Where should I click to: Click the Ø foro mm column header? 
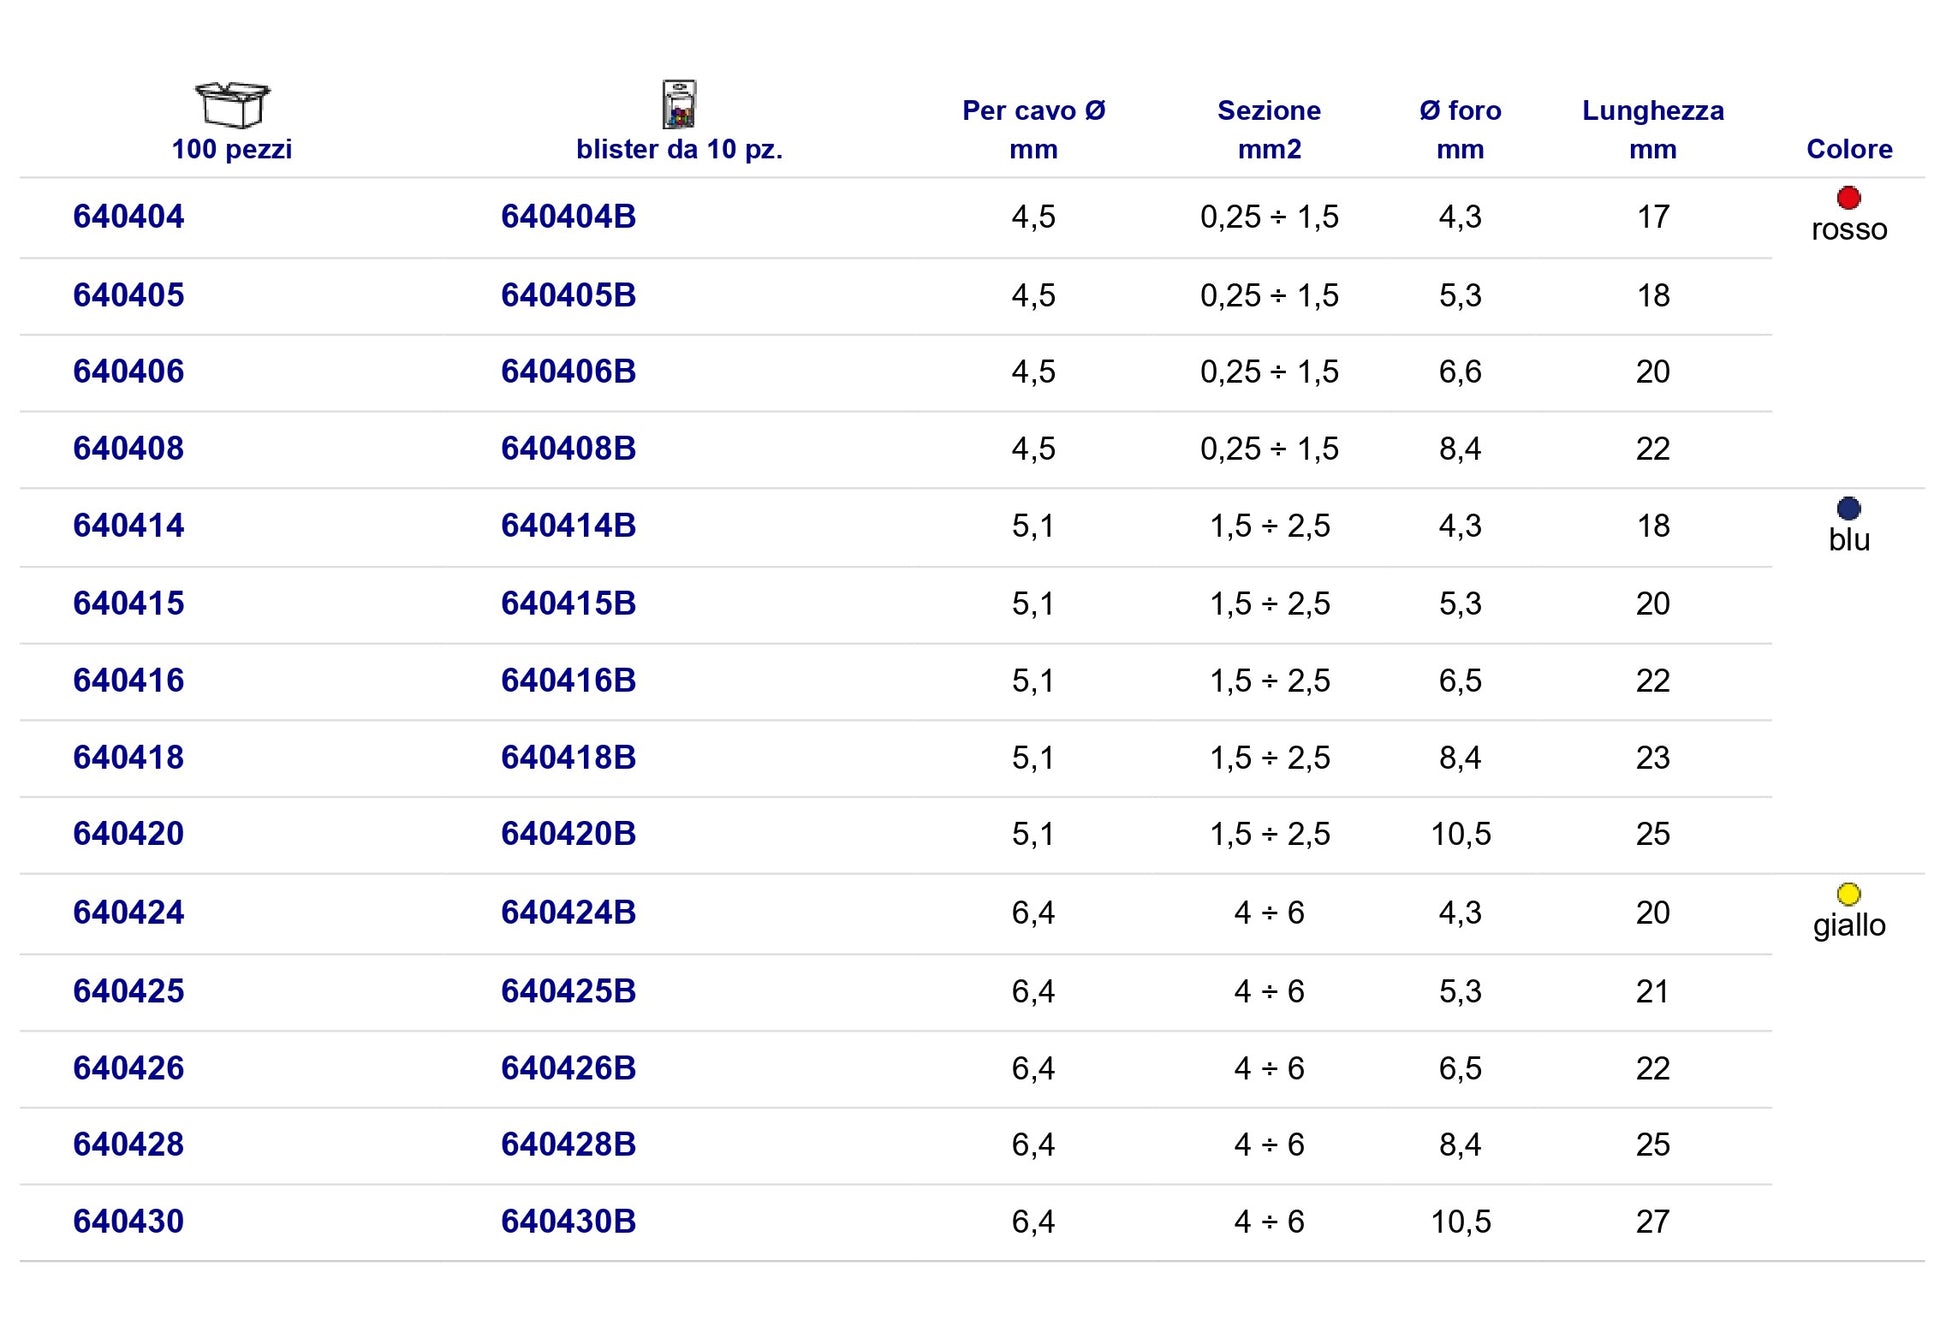(x=1460, y=130)
